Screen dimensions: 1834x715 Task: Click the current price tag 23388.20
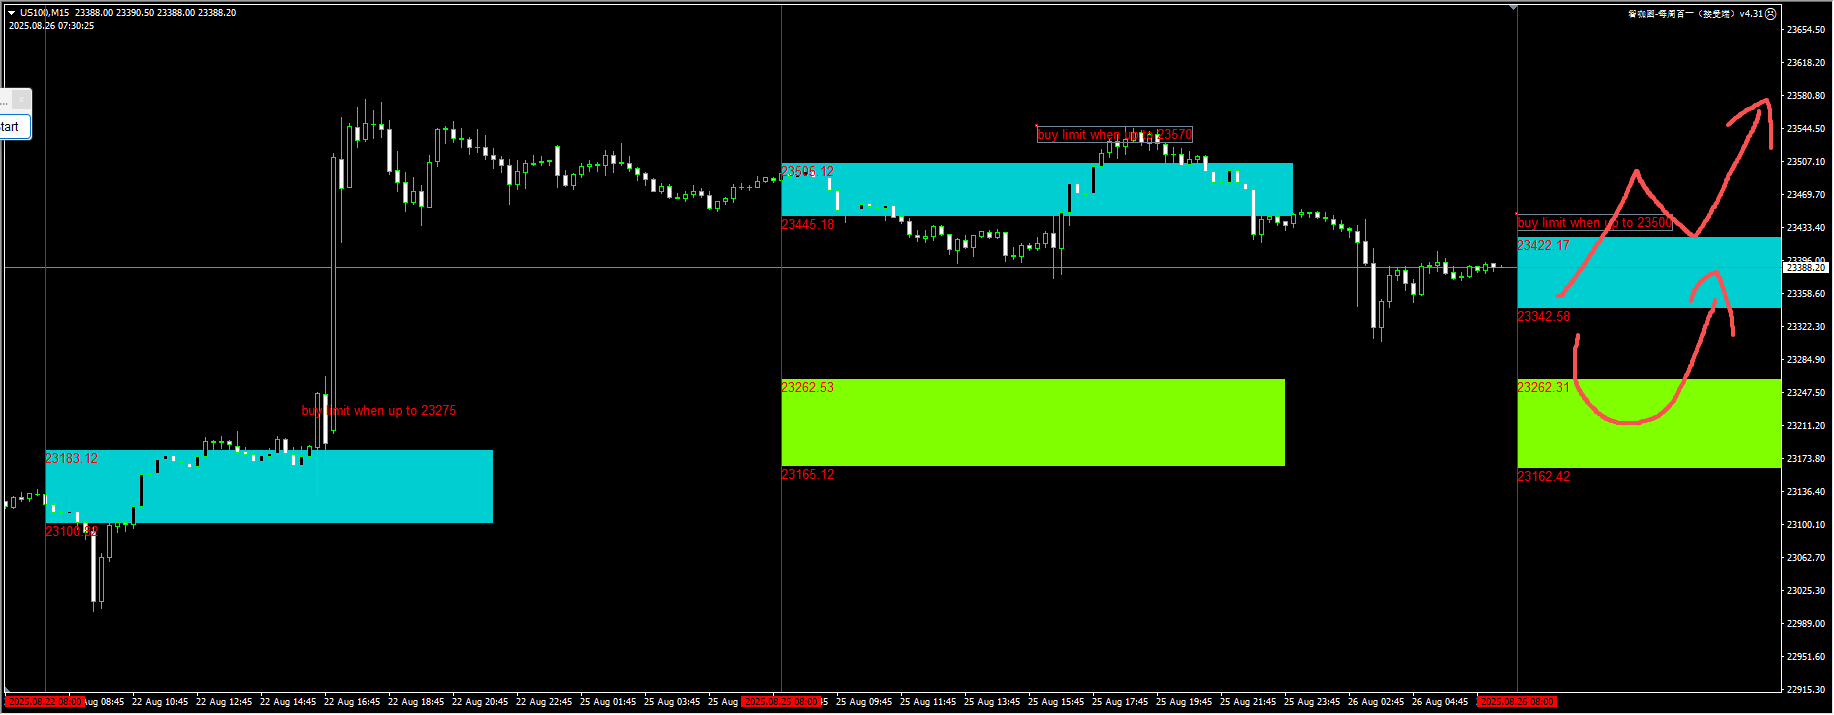(1806, 268)
